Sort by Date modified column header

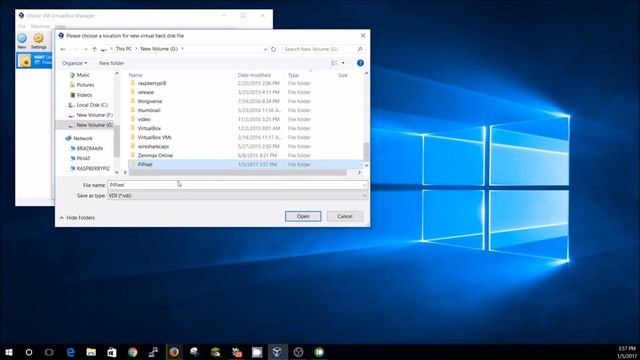tap(254, 75)
